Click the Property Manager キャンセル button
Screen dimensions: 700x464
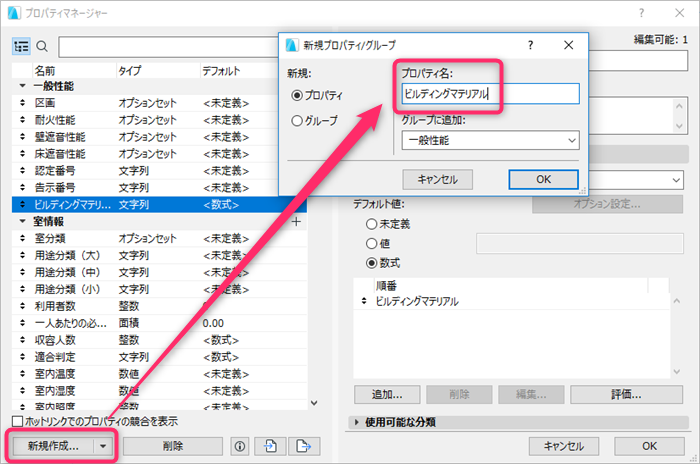coord(563,446)
